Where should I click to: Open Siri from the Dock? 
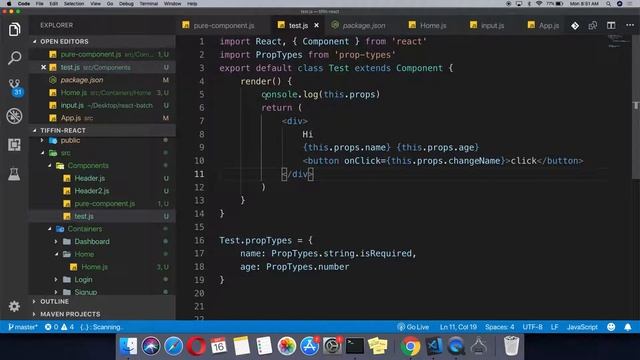[x=151, y=346]
